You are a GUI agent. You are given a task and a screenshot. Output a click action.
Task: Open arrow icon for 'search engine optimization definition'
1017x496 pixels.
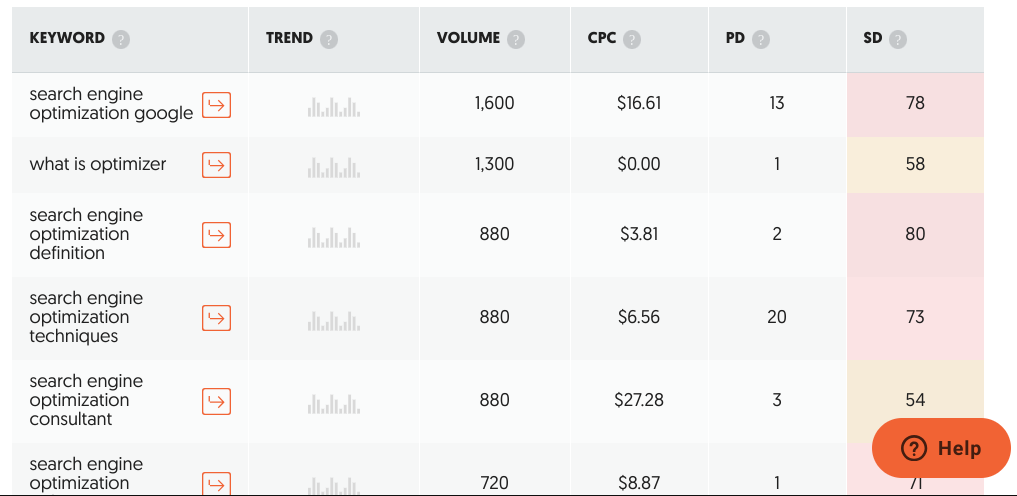click(217, 235)
